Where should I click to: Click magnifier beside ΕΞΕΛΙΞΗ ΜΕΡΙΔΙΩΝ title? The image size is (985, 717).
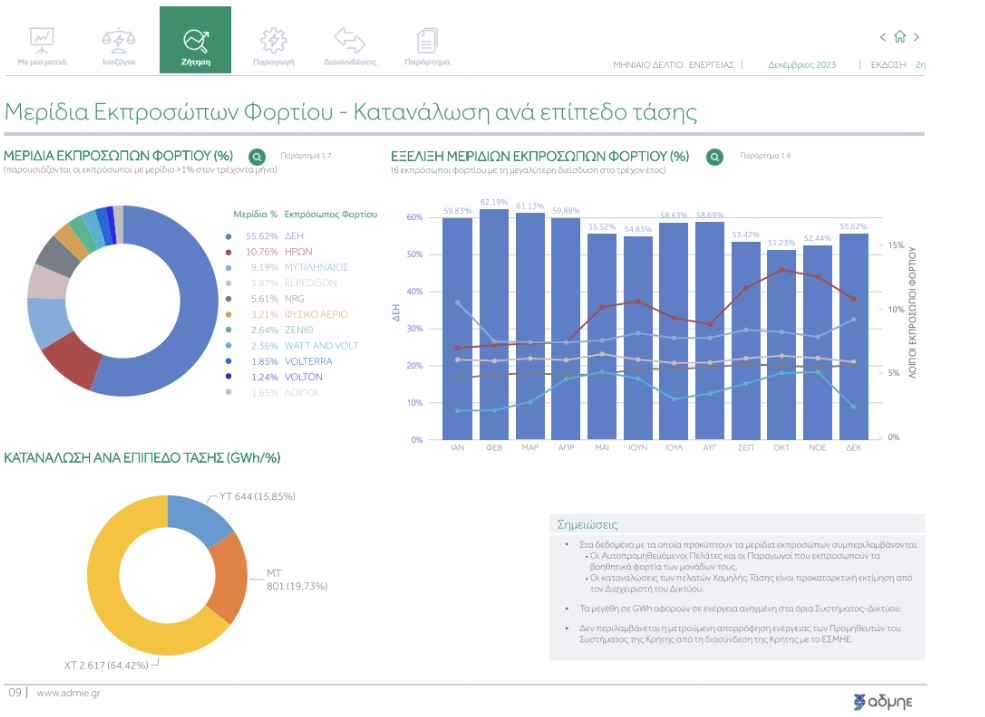click(714, 157)
